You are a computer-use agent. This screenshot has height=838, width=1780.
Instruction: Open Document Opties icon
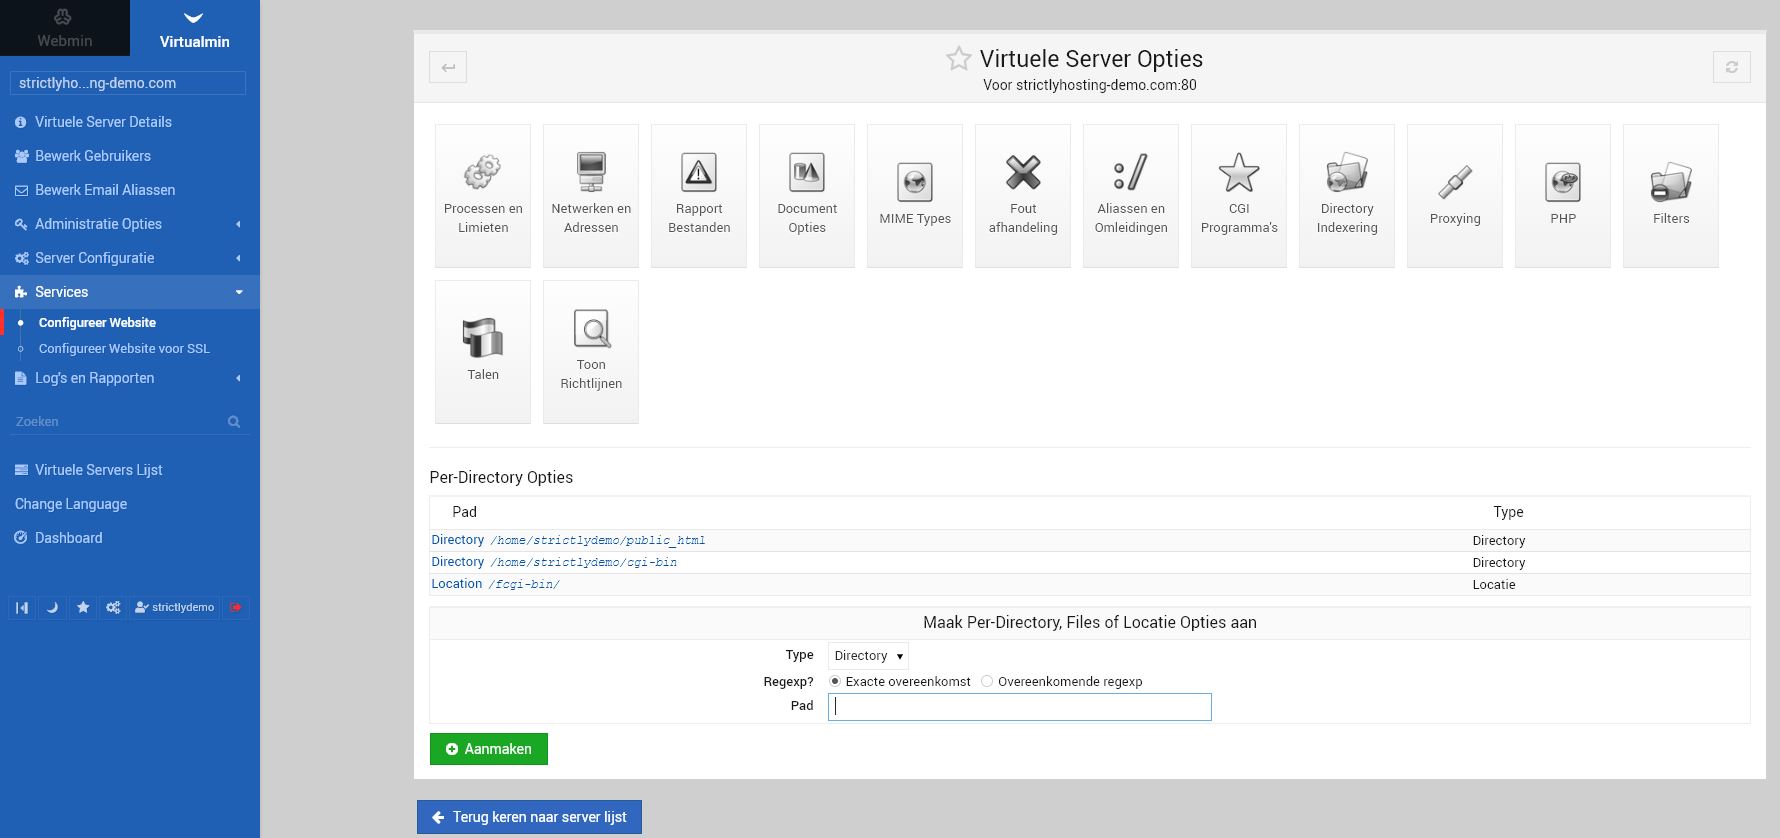pyautogui.click(x=807, y=196)
